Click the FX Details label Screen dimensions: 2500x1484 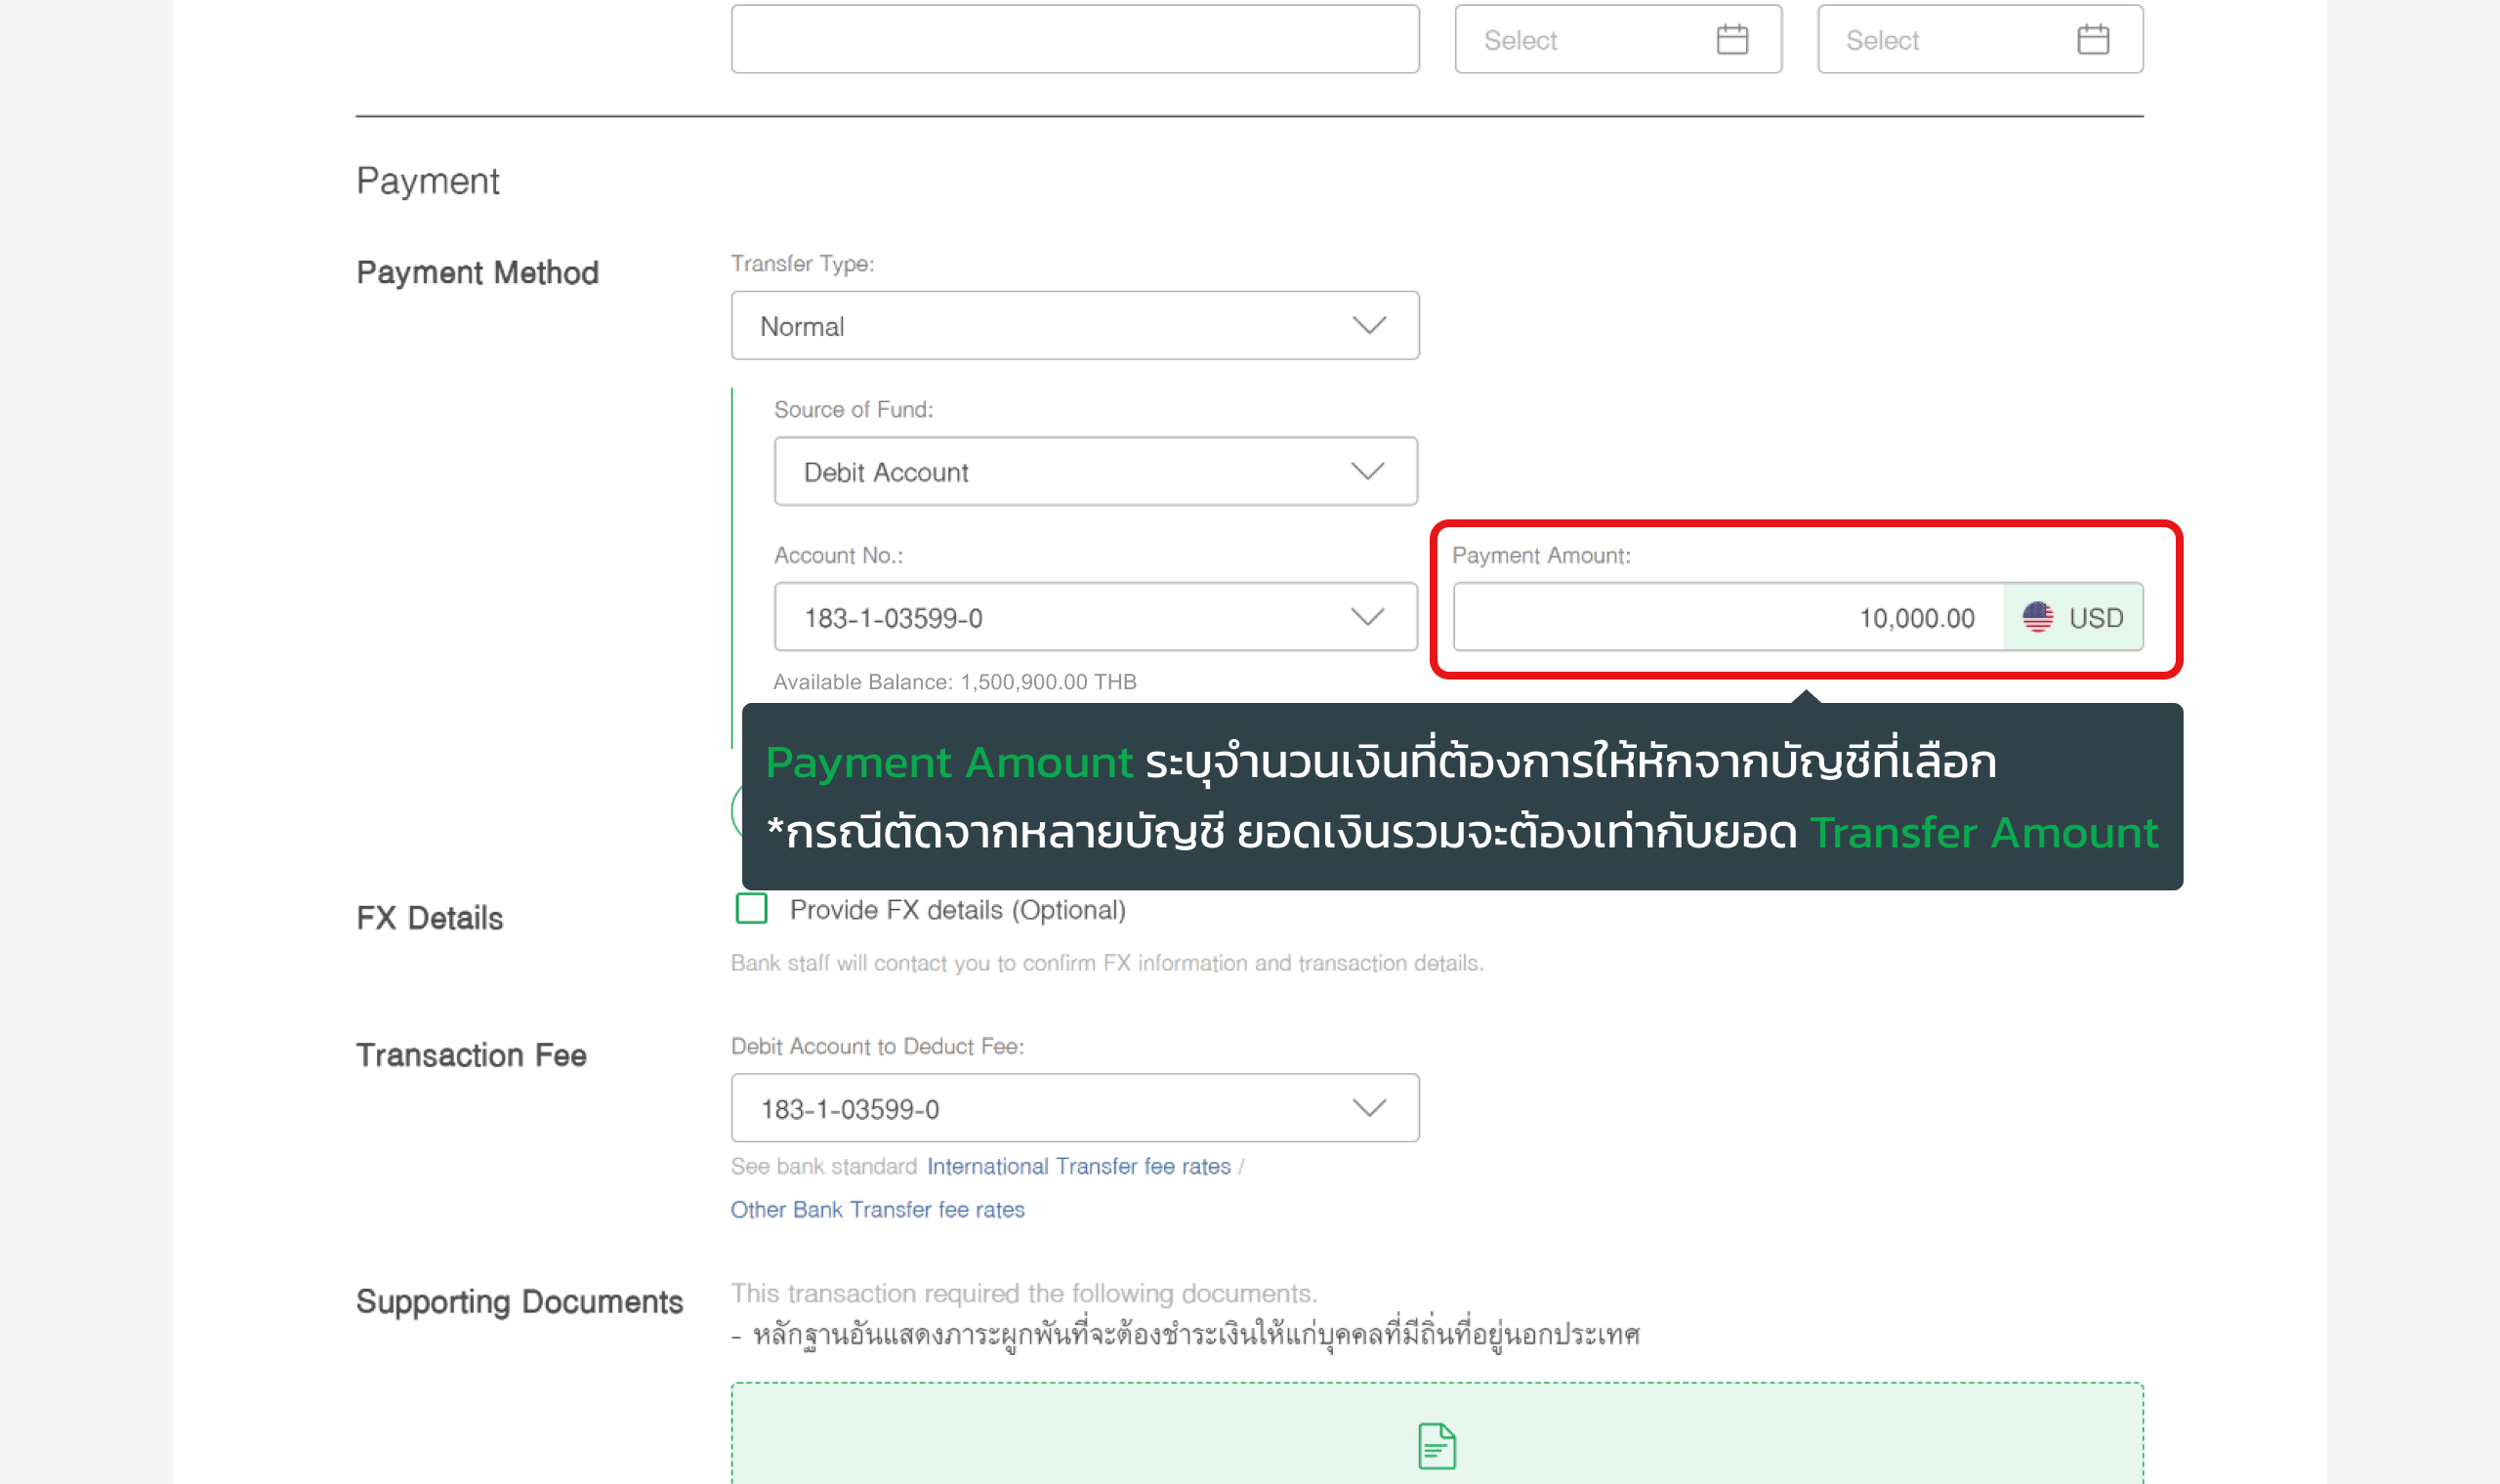[x=429, y=918]
